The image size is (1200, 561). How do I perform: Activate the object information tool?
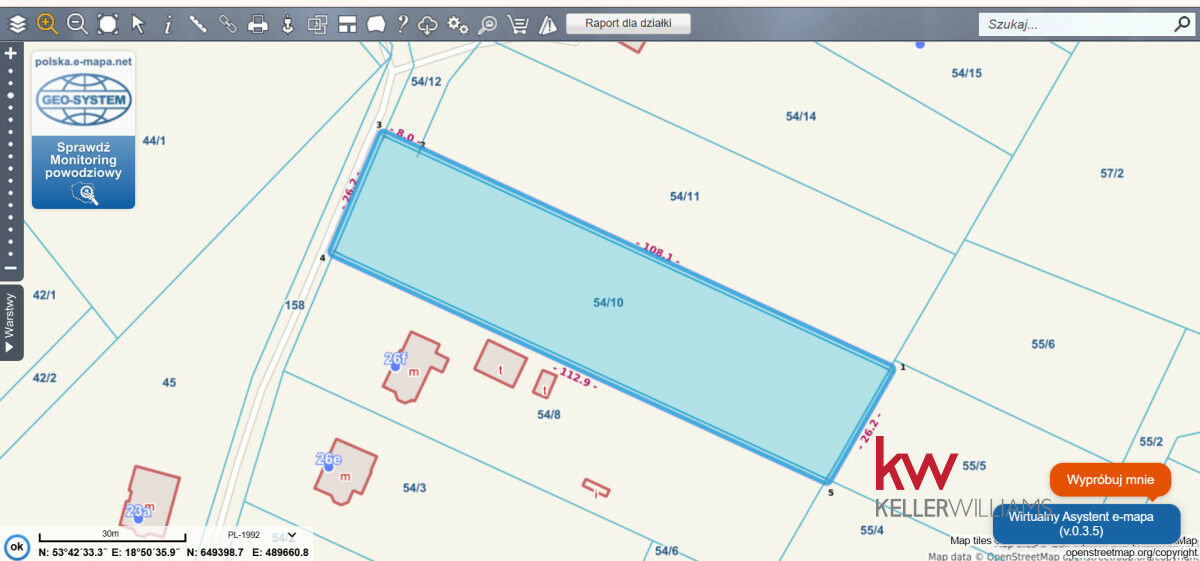pyautogui.click(x=168, y=24)
